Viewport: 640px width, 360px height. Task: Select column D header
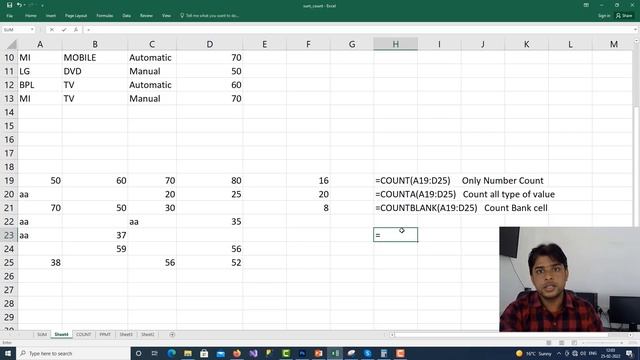click(x=209, y=44)
